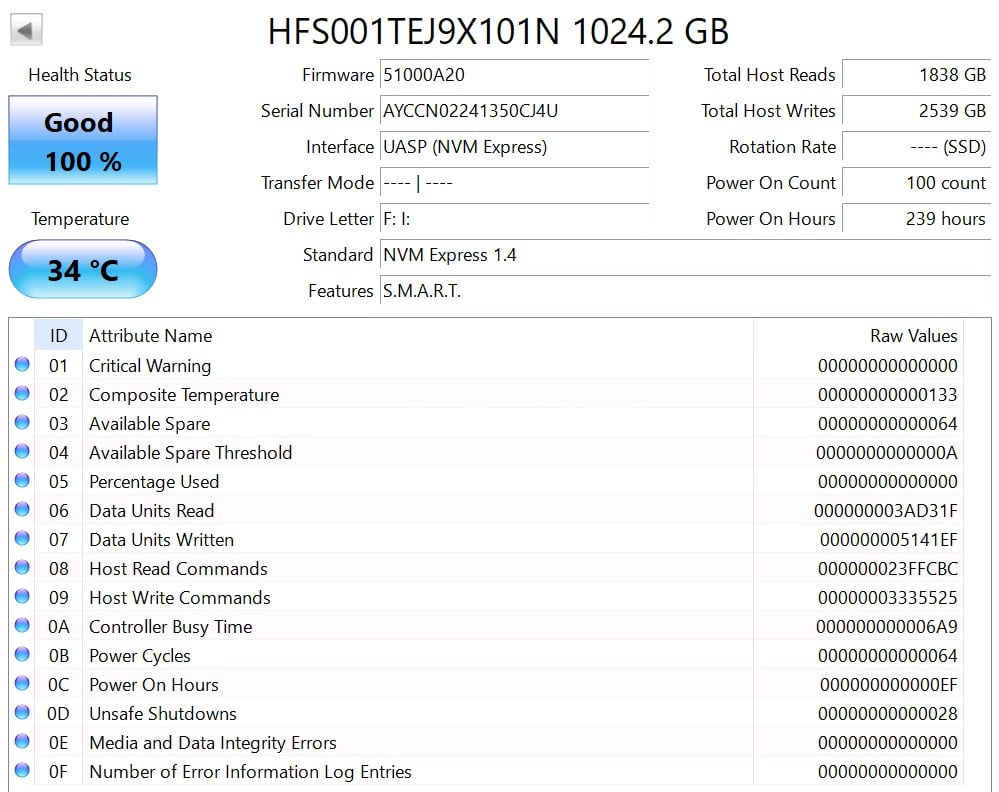Click the Interface field showing UASP
Image resolution: width=999 pixels, height=792 pixels.
(x=514, y=147)
